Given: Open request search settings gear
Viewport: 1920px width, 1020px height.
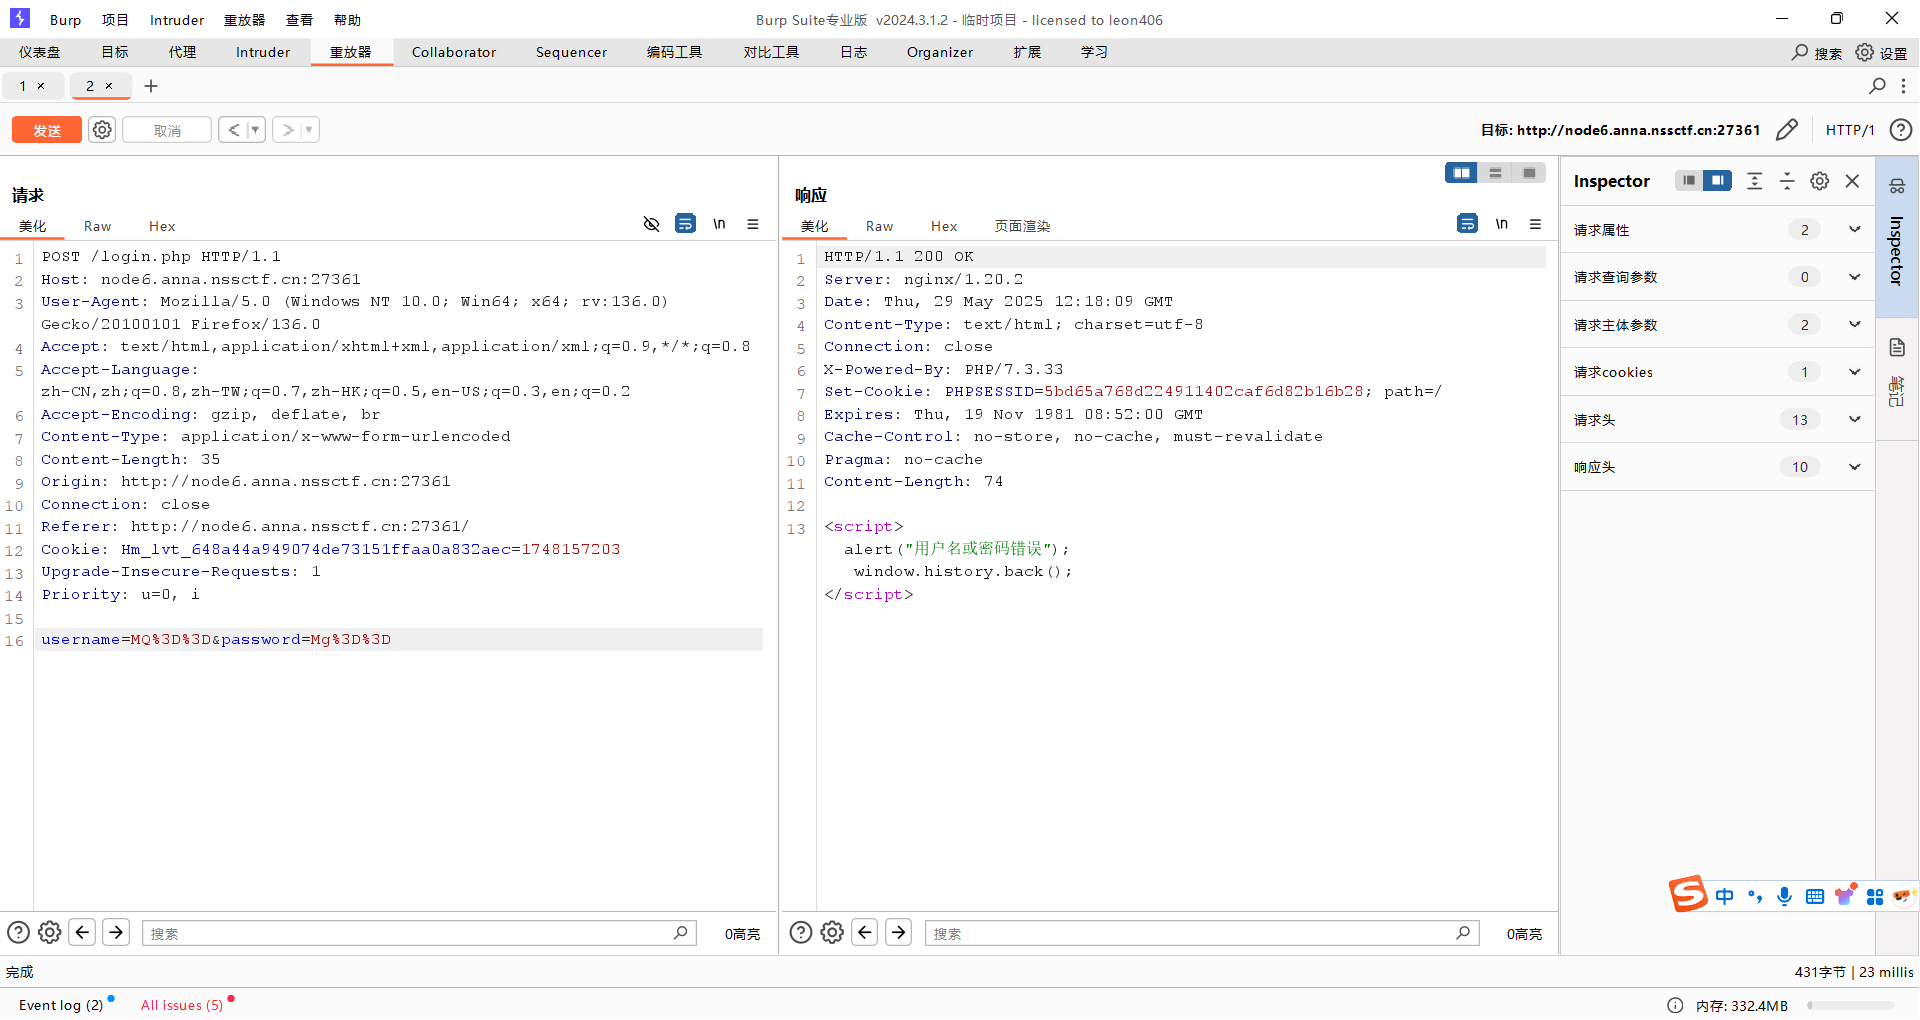Looking at the screenshot, I should 50,933.
